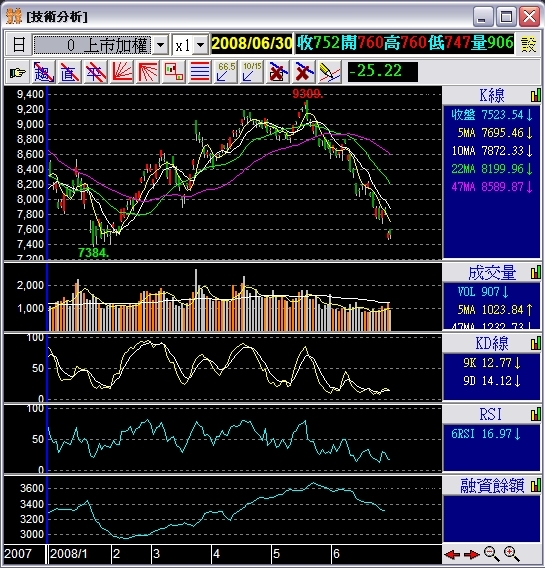Delete all drawn lines with the red X icon
Screen dimensions: 545x568
pyautogui.click(x=303, y=72)
